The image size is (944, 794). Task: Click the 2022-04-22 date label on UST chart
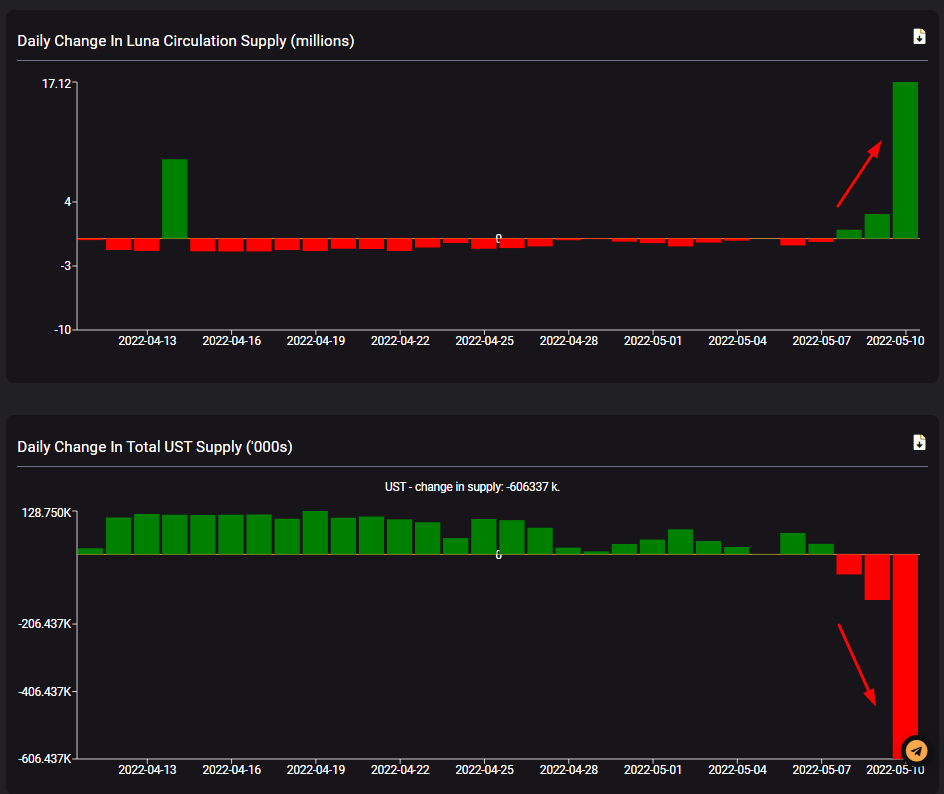click(x=400, y=770)
